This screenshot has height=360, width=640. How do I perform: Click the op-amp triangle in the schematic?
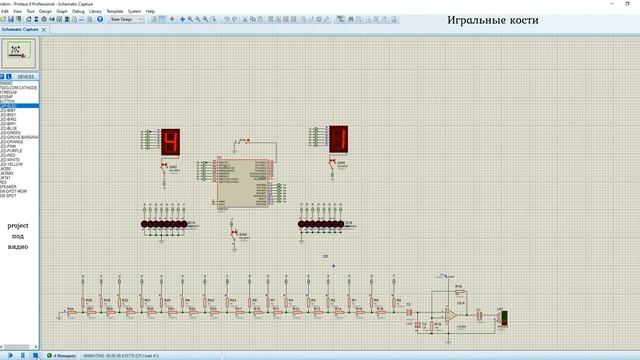tap(451, 315)
